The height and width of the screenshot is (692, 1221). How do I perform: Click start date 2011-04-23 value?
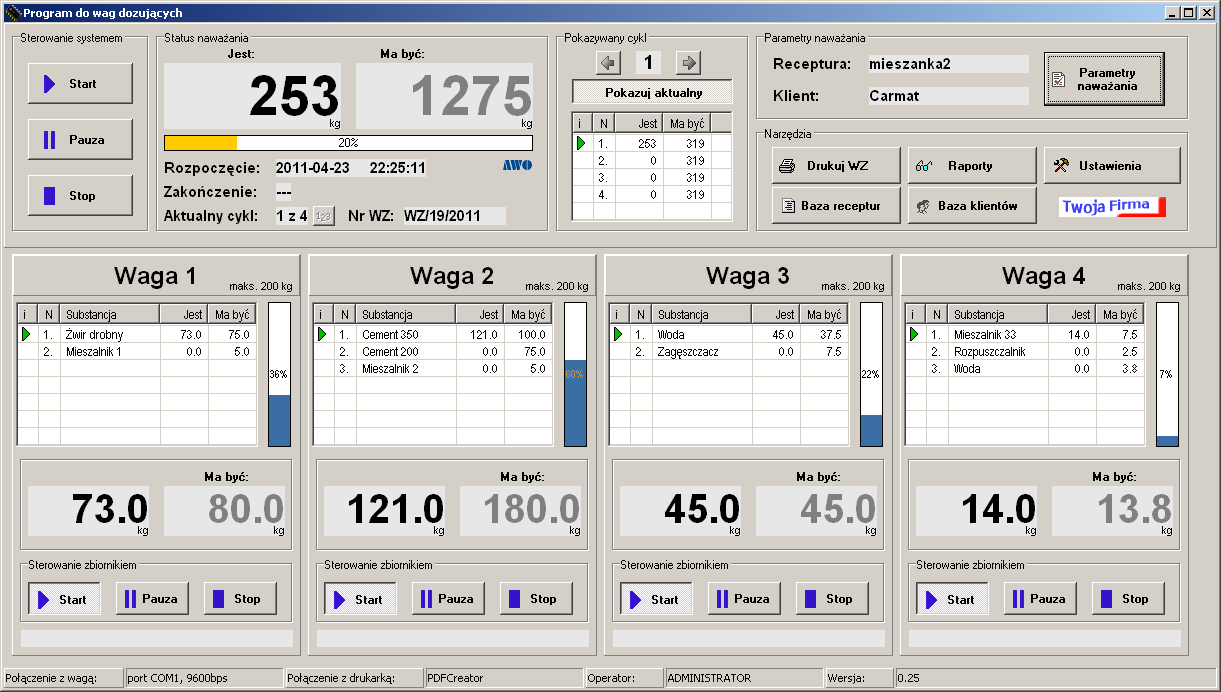pos(312,168)
